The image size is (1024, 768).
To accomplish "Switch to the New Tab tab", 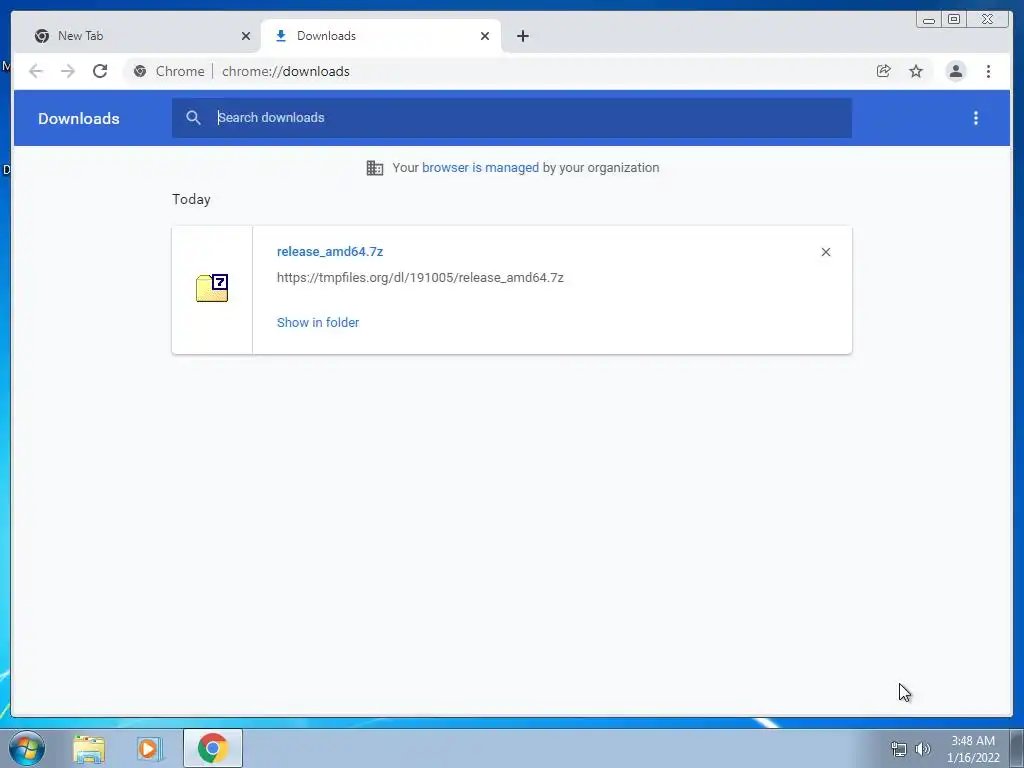I will (140, 36).
